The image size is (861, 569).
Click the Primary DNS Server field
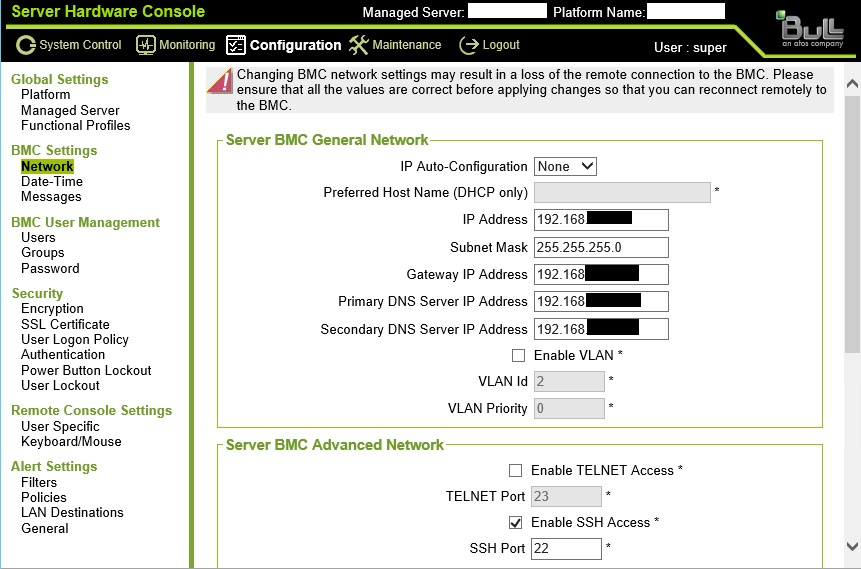pos(601,302)
